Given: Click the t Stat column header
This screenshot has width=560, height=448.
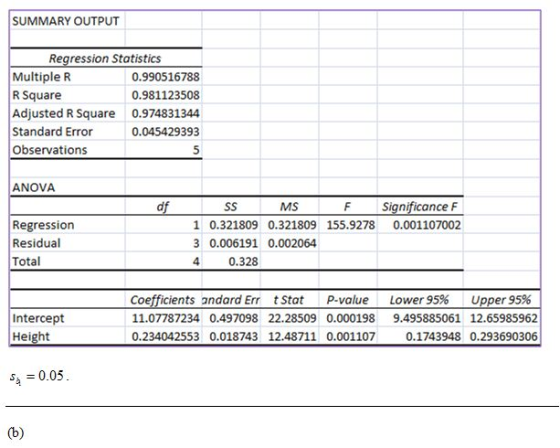Looking at the screenshot, I should 289,300.
